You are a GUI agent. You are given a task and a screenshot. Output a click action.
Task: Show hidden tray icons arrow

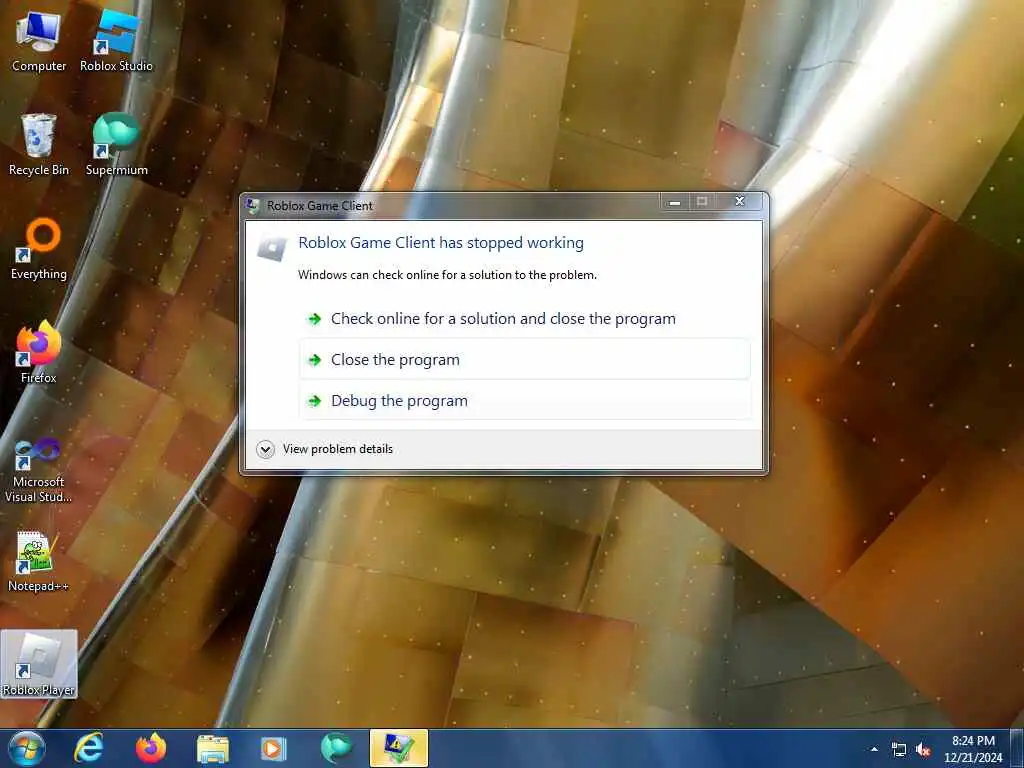(x=874, y=749)
